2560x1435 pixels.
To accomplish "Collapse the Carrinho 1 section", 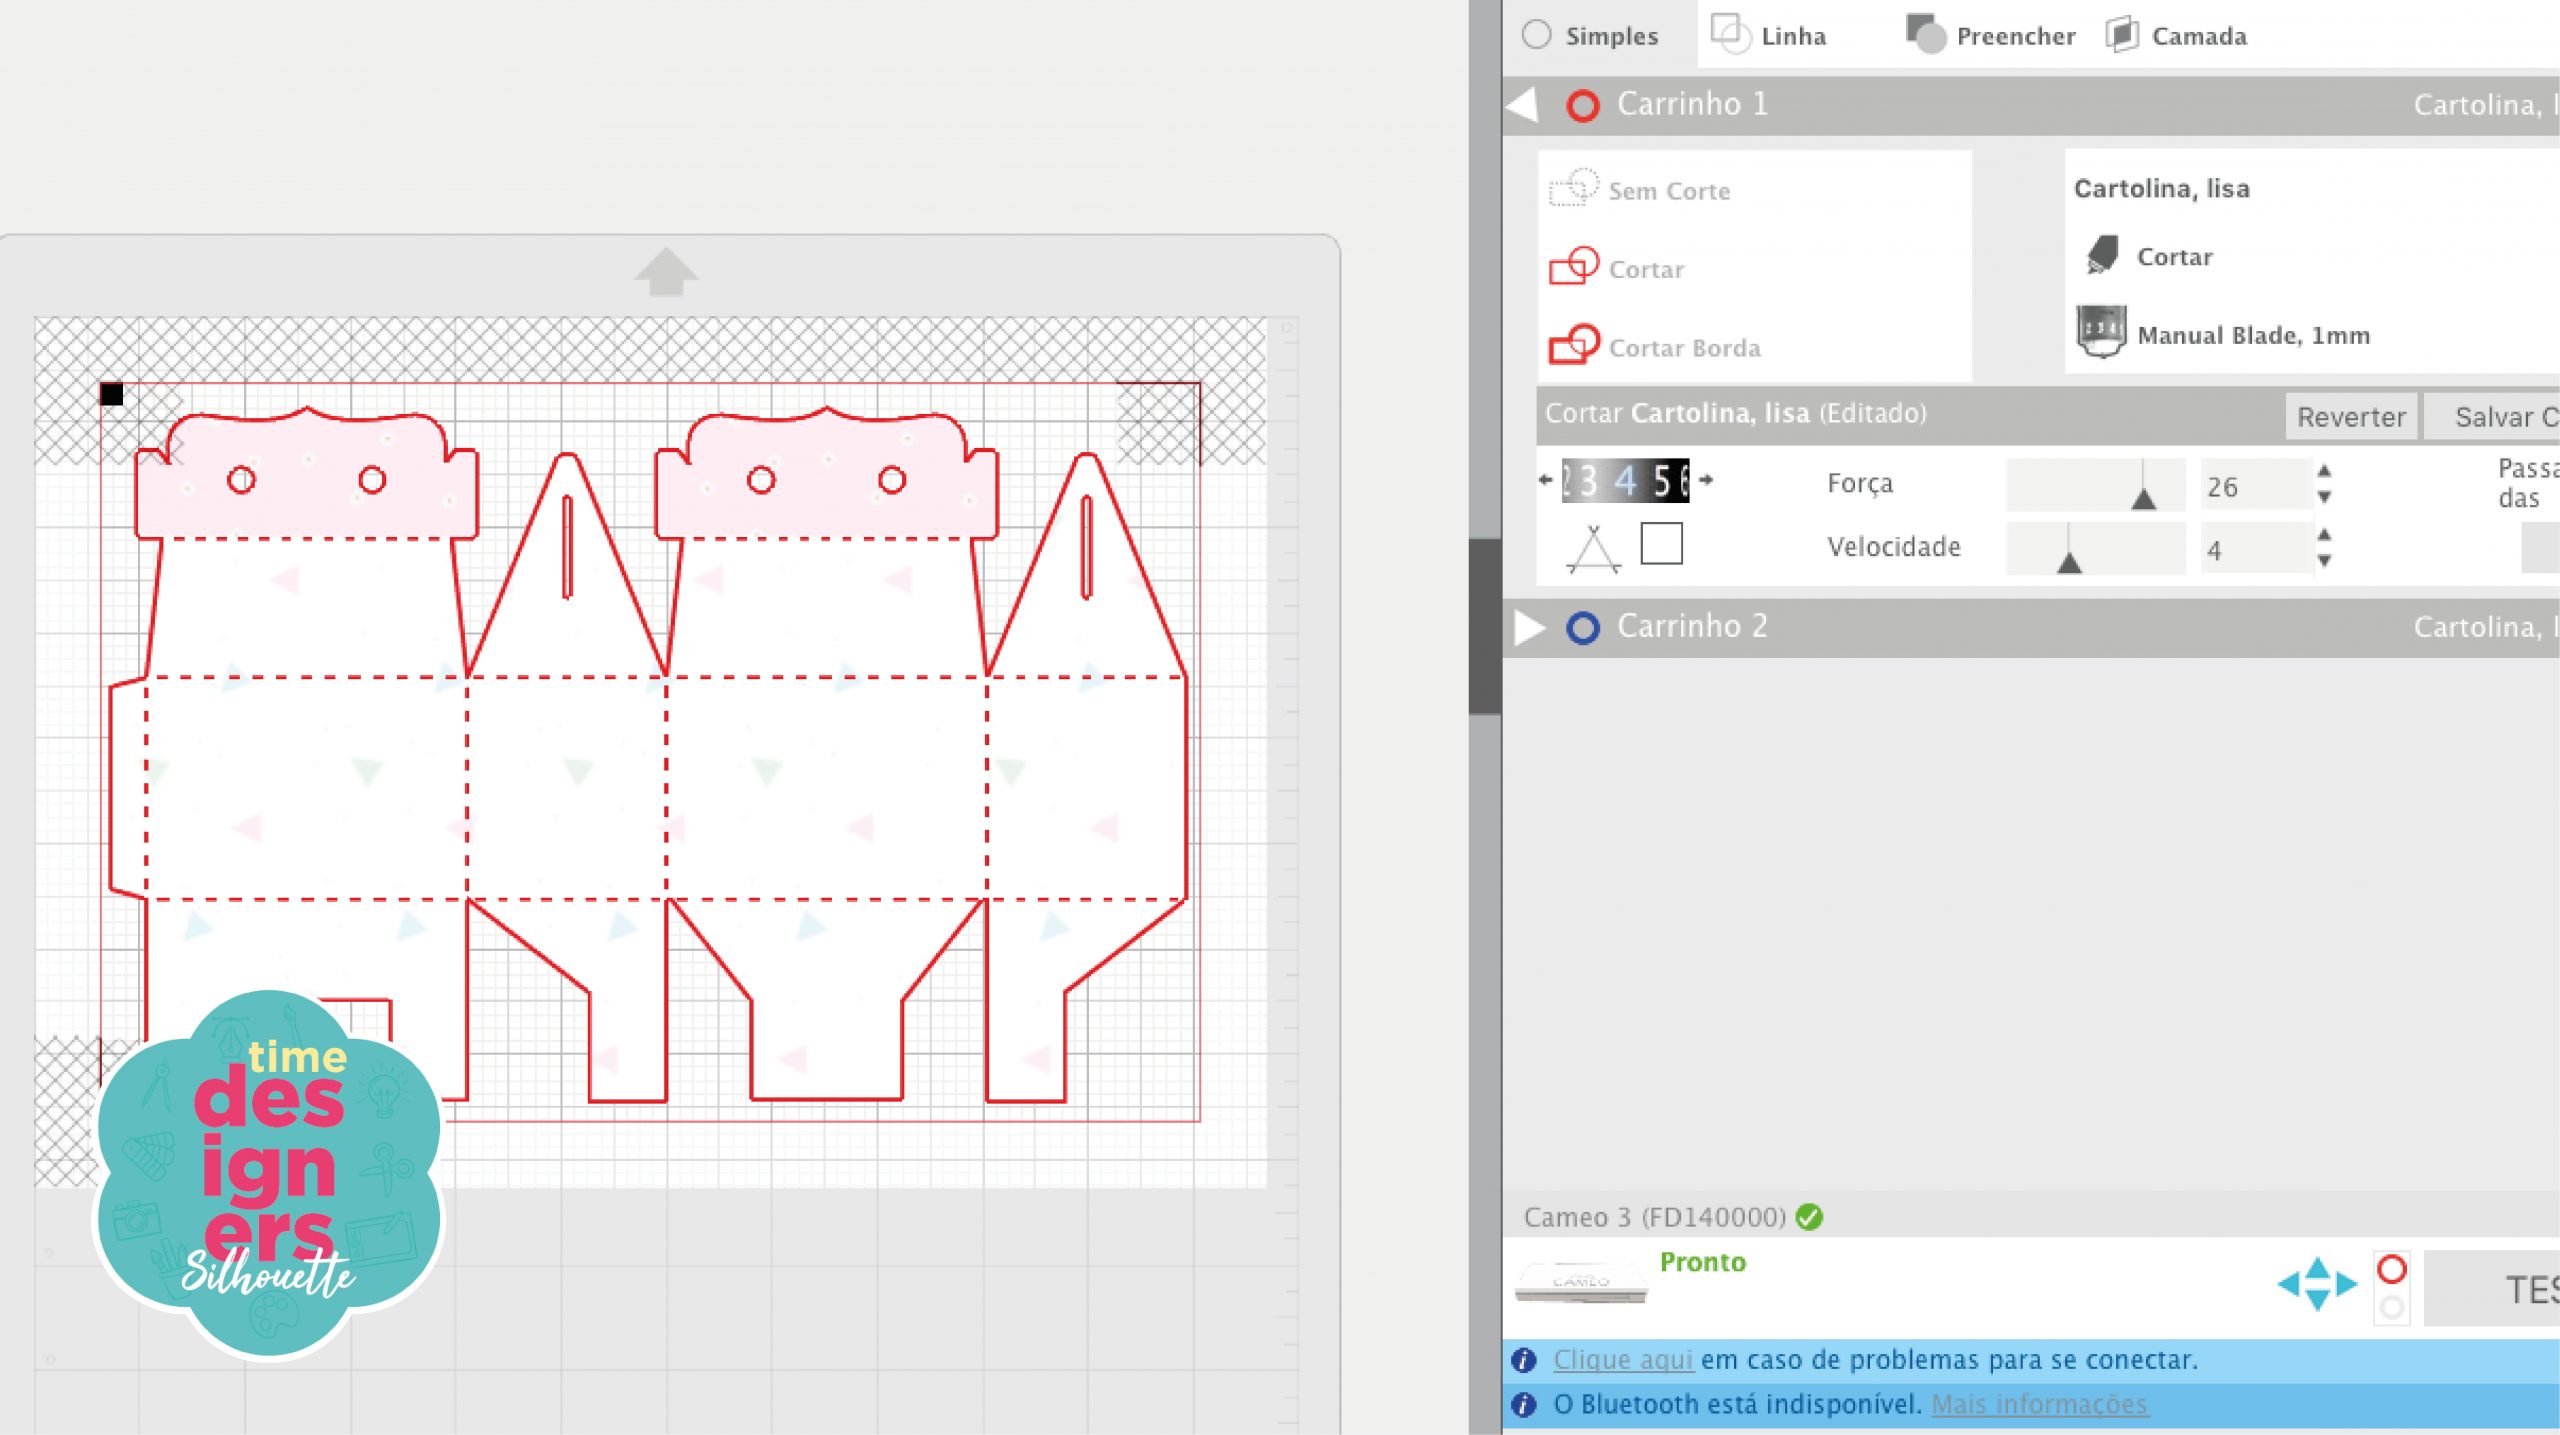I will click(x=1523, y=105).
